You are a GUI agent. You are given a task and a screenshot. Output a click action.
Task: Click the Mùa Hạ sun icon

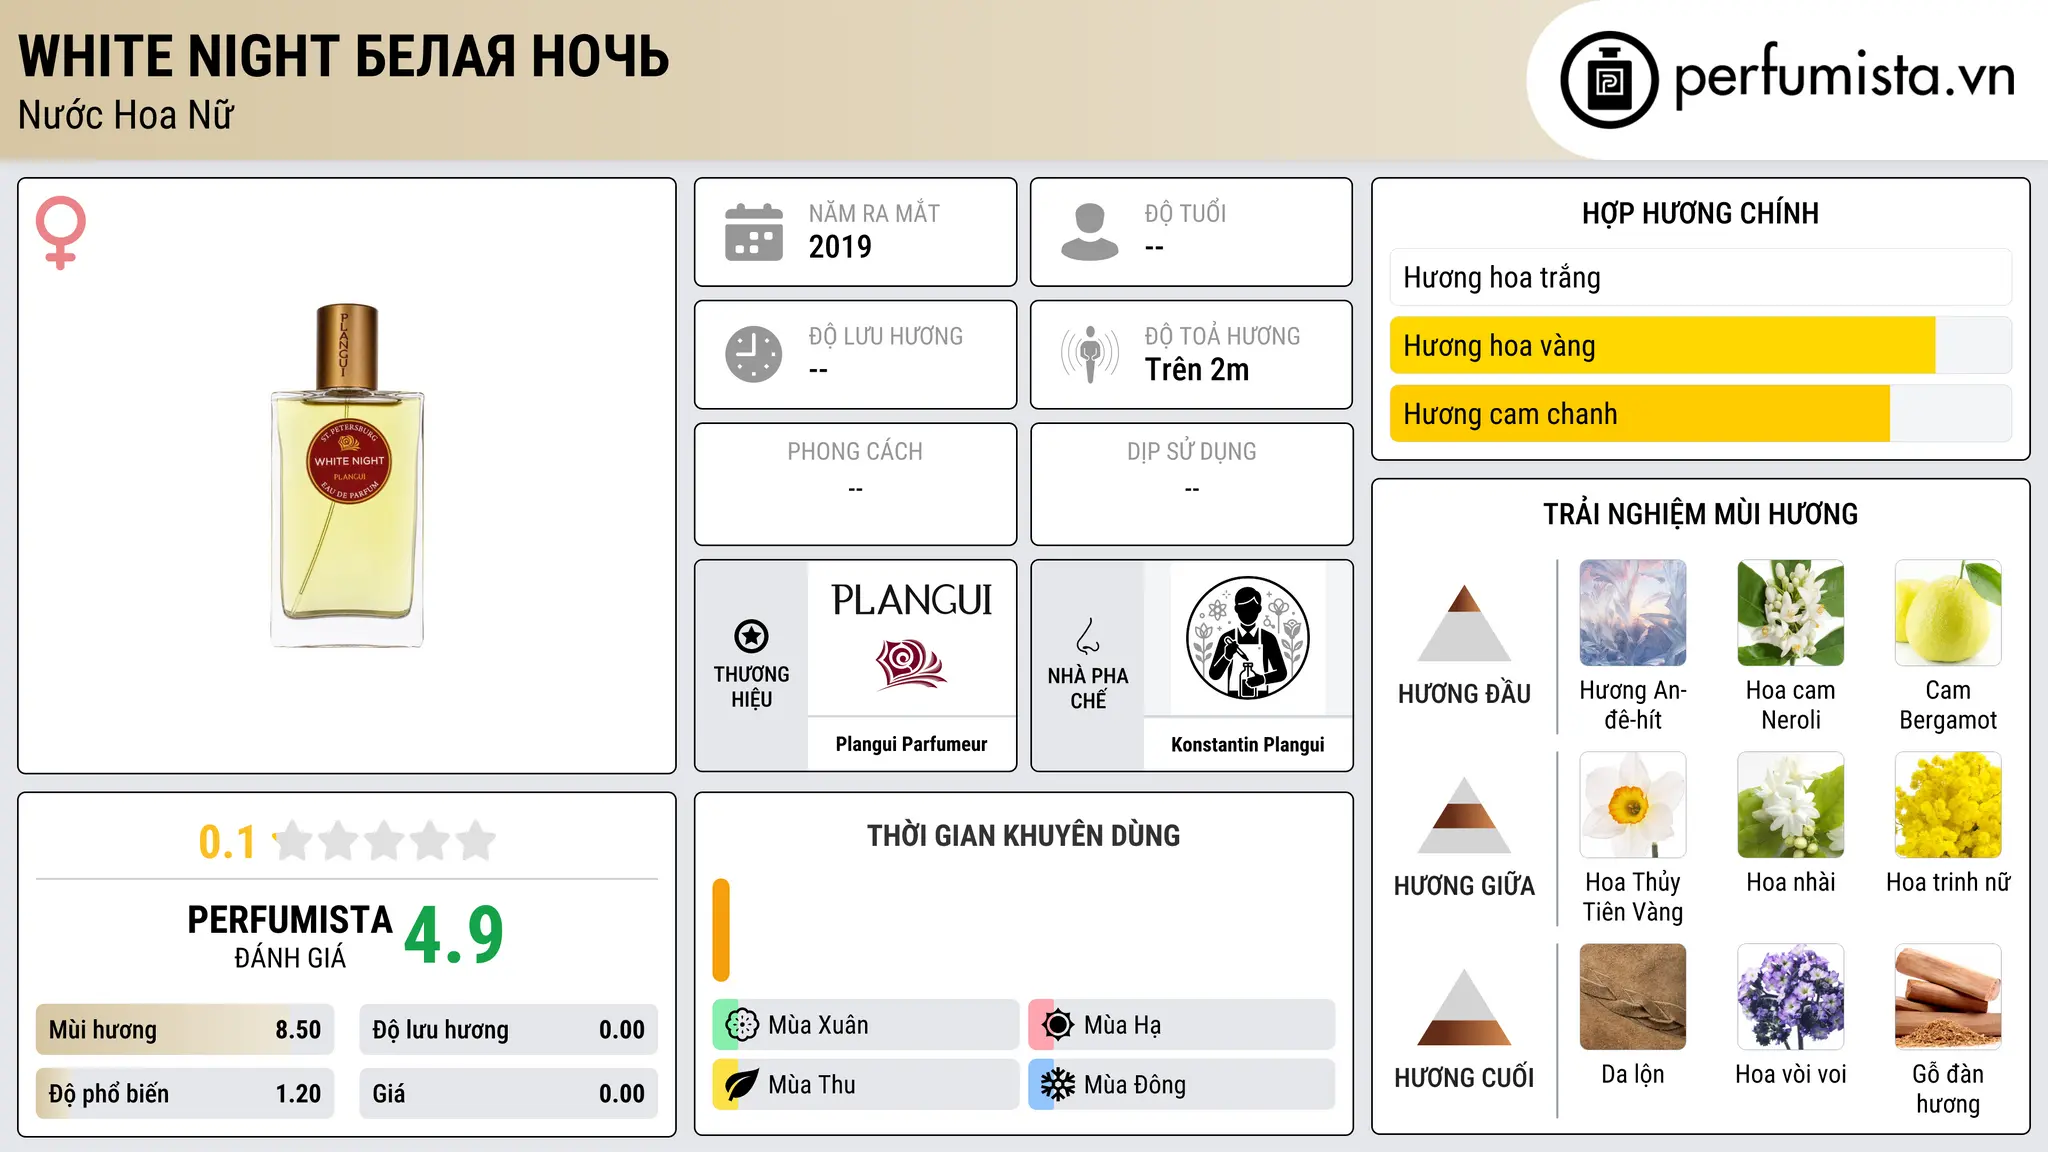click(x=1058, y=1025)
